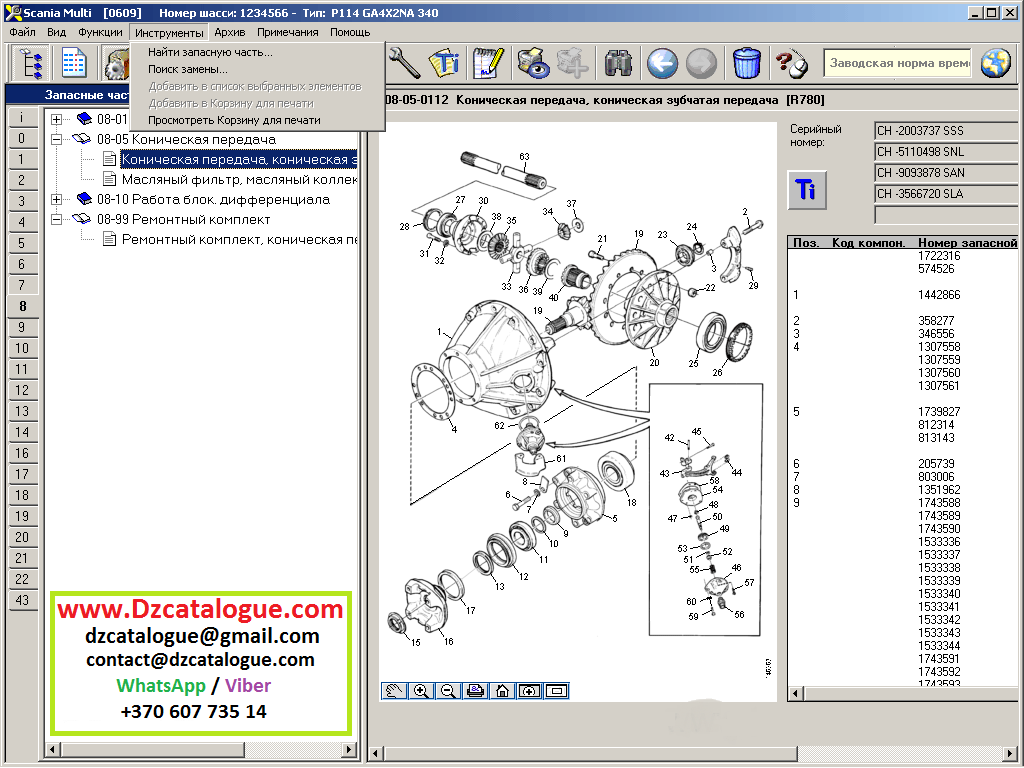The width and height of the screenshot is (1024, 768).
Task: Open the Файл menu
Action: click(22, 32)
